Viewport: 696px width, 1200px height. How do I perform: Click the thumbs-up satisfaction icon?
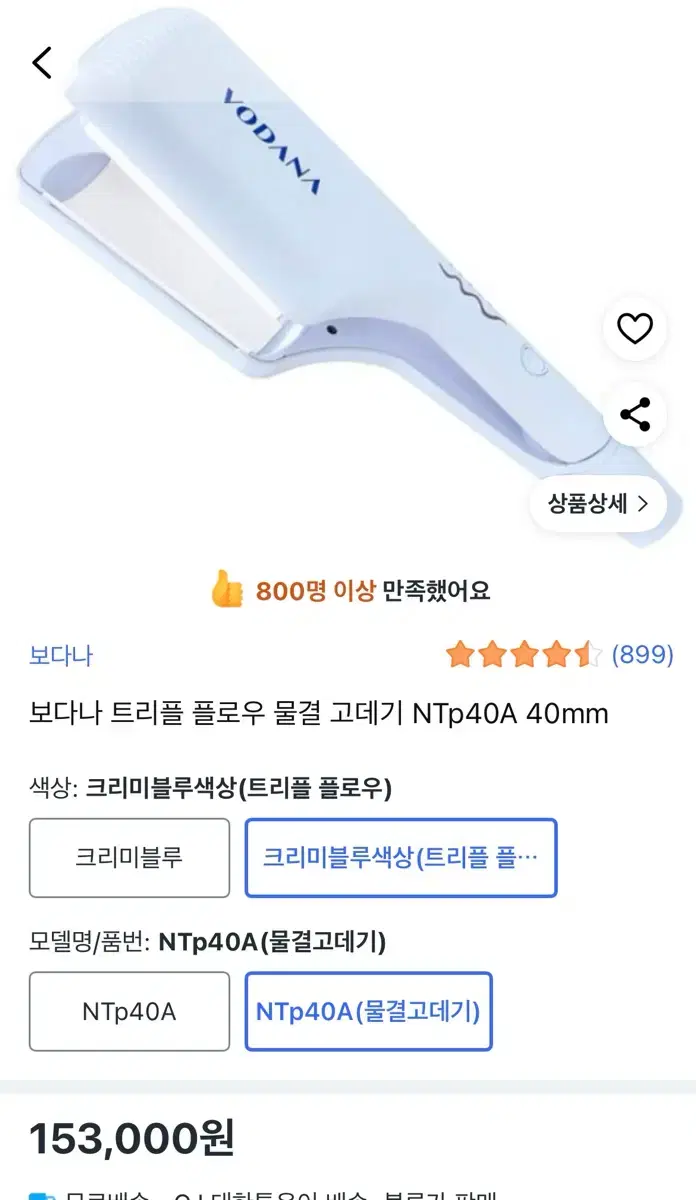tap(227, 590)
